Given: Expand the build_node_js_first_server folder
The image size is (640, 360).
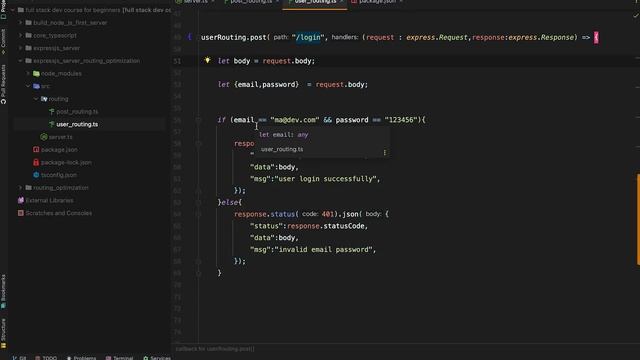Looking at the screenshot, I should pyautogui.click(x=20, y=22).
